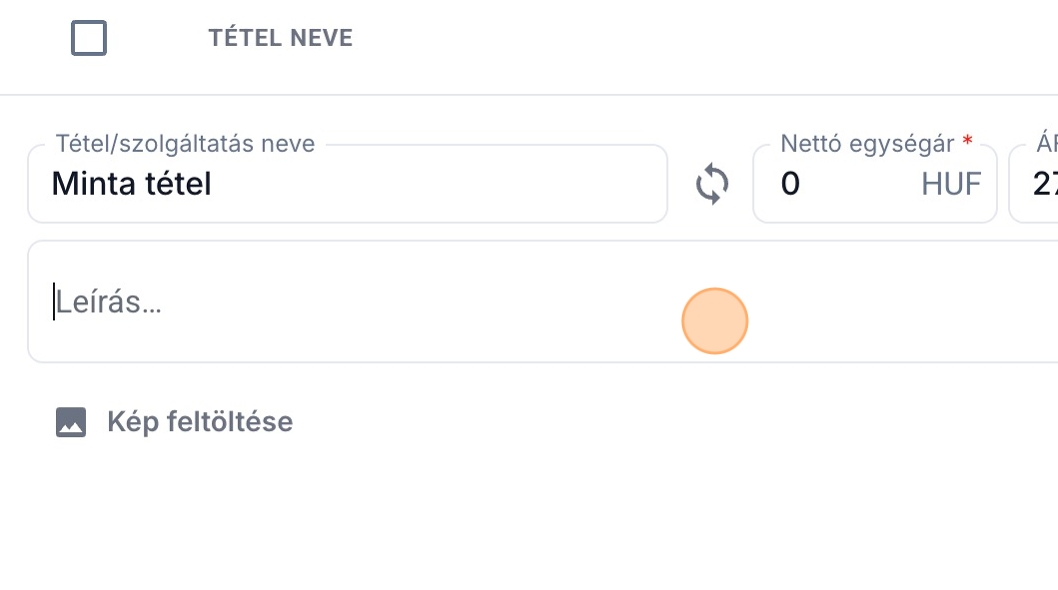Click the 'Minta tétel' text value
1058x590 pixels.
(131, 185)
